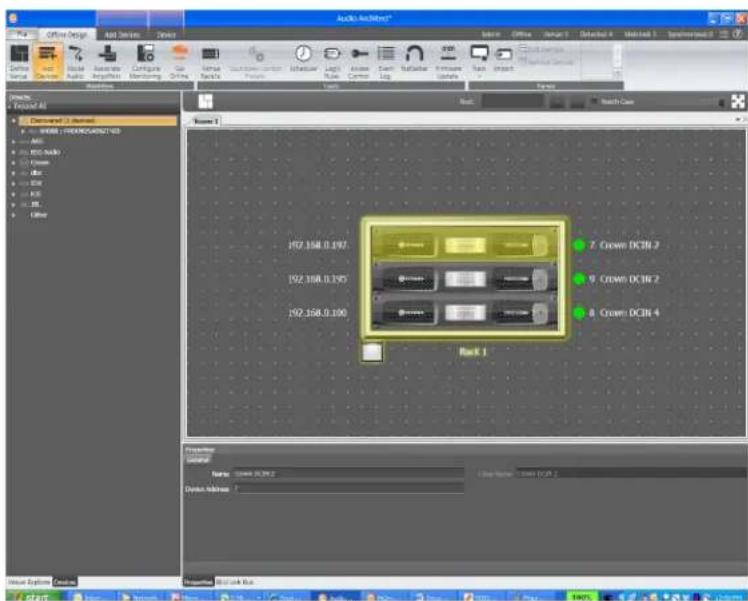Screen dimensions: 748x601
Task: Switch to the Add Devices ribbon tab
Action: [x=122, y=35]
